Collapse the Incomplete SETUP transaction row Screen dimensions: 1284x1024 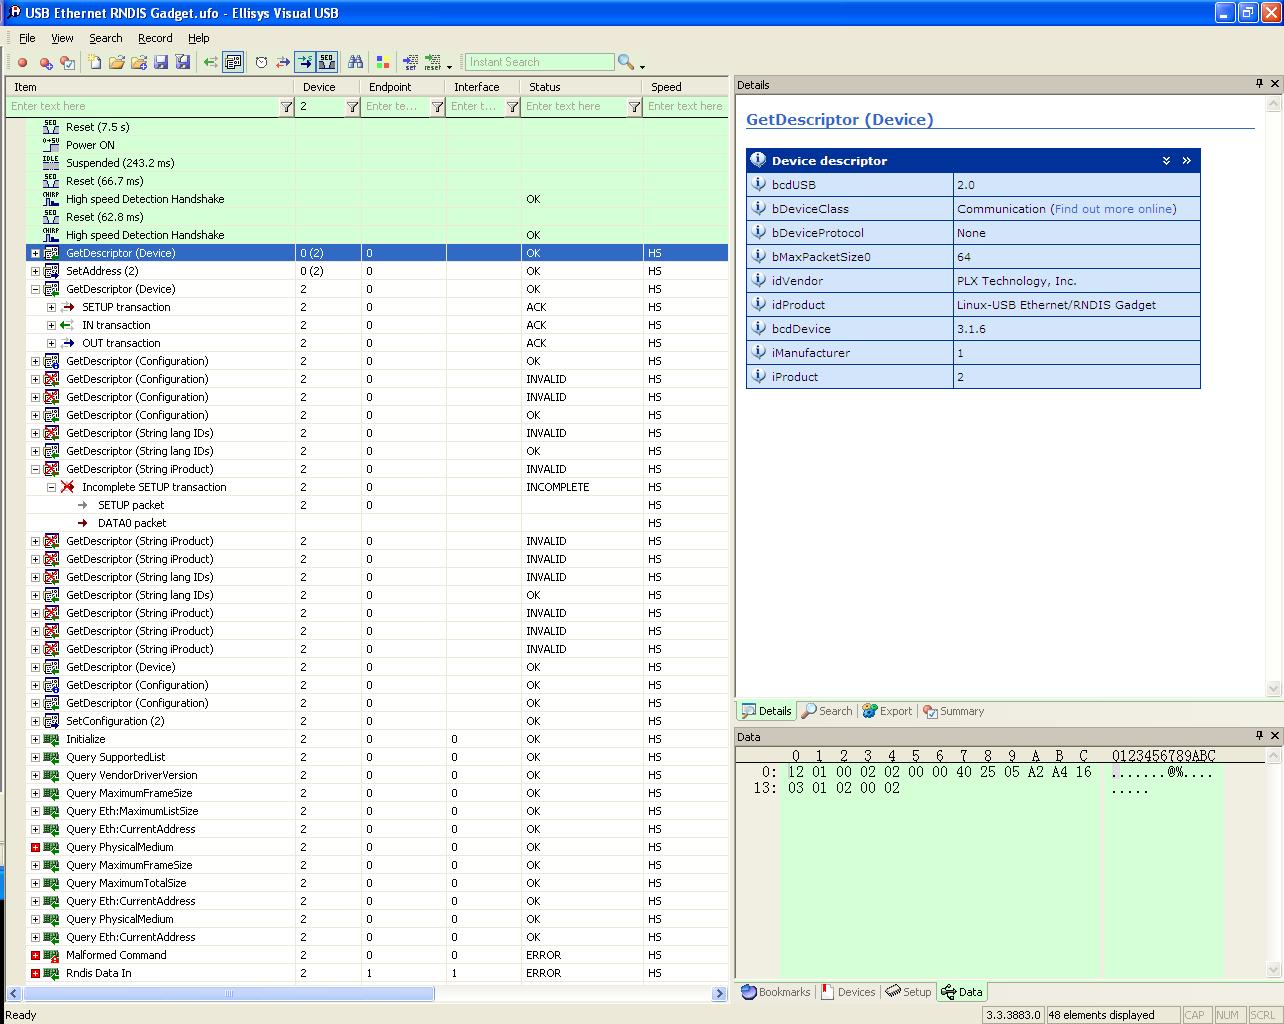[x=51, y=487]
